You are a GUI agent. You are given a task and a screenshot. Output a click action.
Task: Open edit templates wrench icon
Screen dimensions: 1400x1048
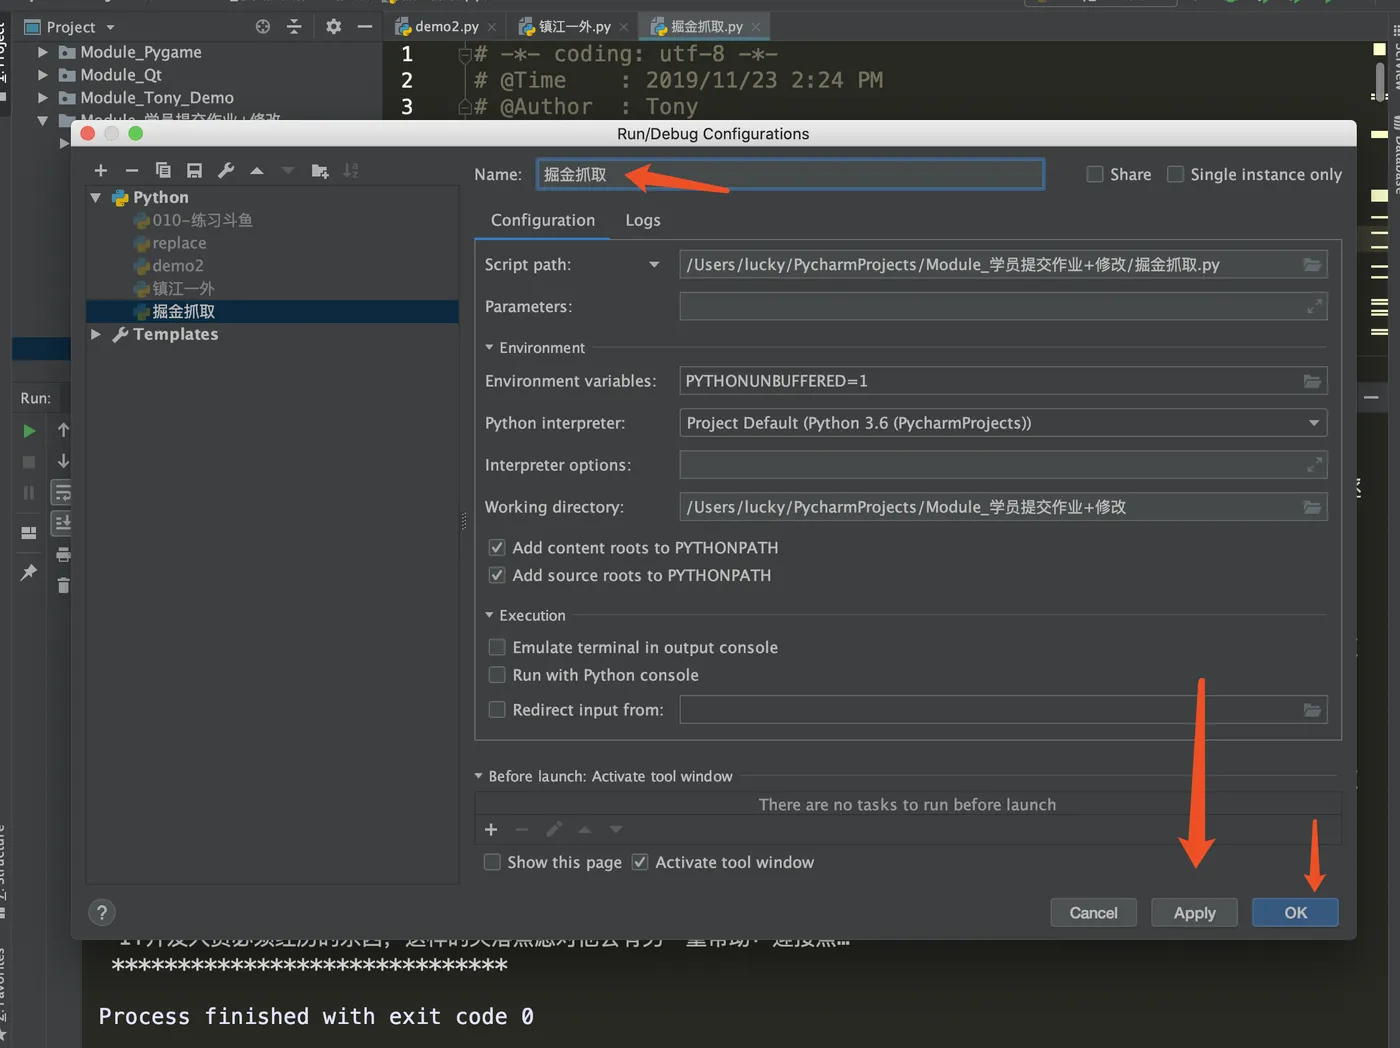pyautogui.click(x=226, y=171)
